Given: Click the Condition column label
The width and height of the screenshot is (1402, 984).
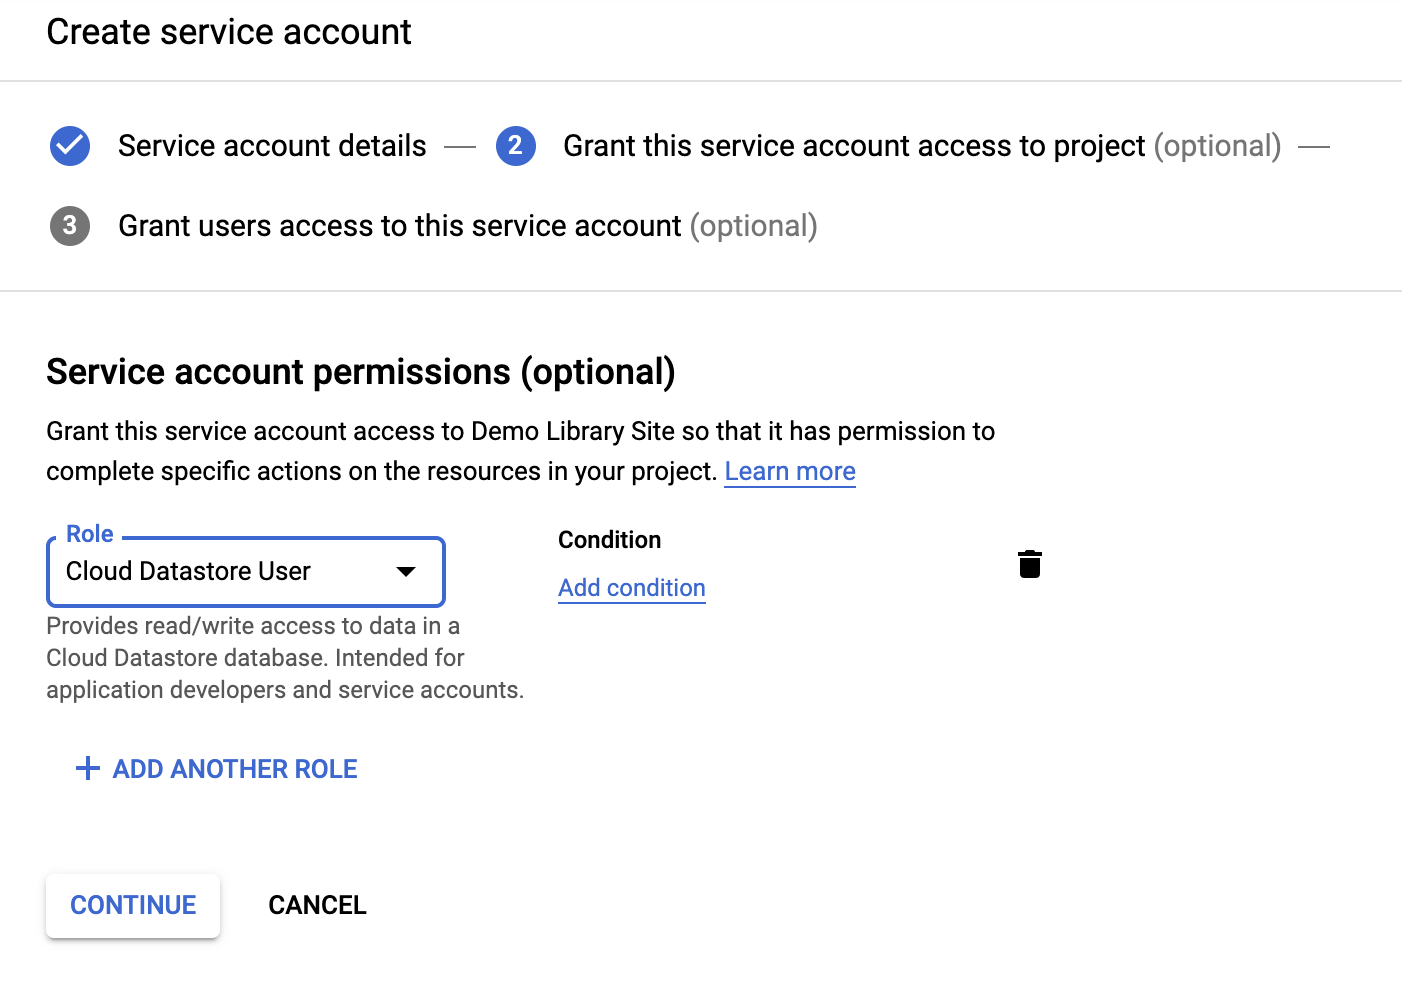Looking at the screenshot, I should (x=610, y=540).
